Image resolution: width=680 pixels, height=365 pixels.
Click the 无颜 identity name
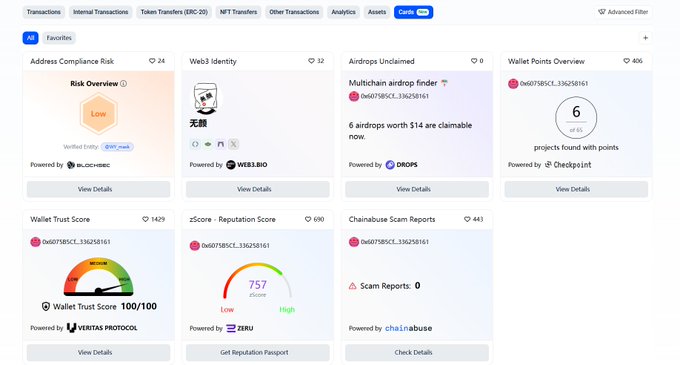point(198,124)
